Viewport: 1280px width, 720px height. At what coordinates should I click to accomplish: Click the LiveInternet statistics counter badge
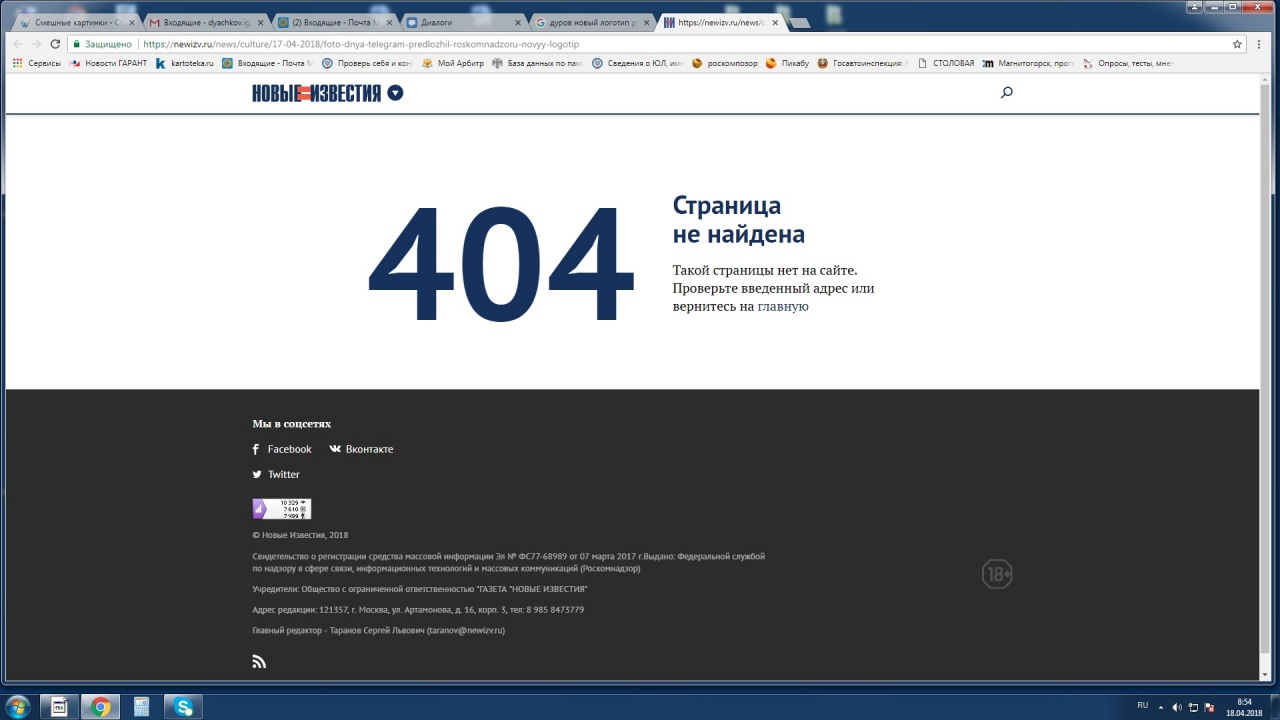(281, 509)
